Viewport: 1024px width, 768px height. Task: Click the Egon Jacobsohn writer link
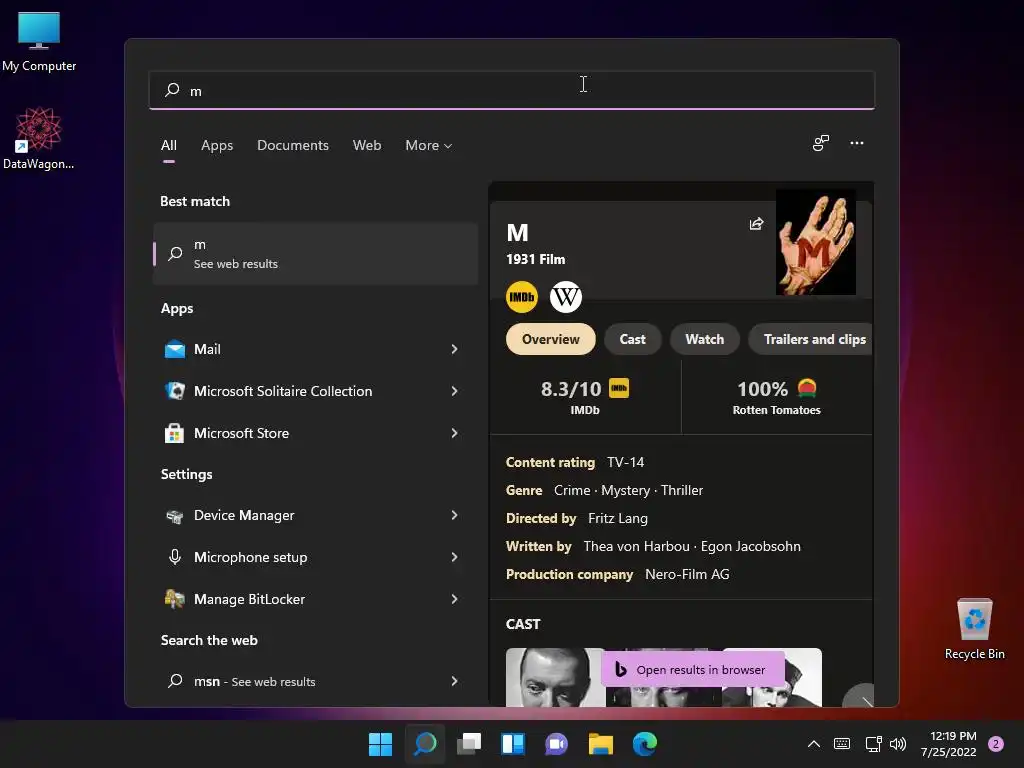click(750, 547)
